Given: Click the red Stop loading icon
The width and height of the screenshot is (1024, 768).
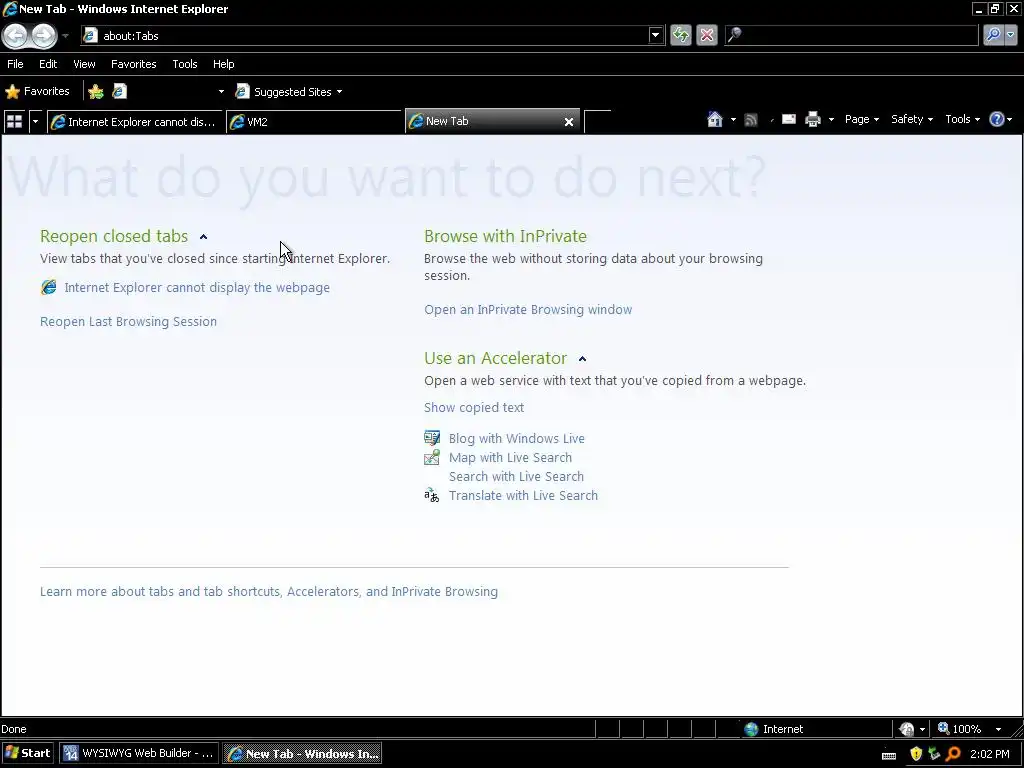Looking at the screenshot, I should point(707,35).
